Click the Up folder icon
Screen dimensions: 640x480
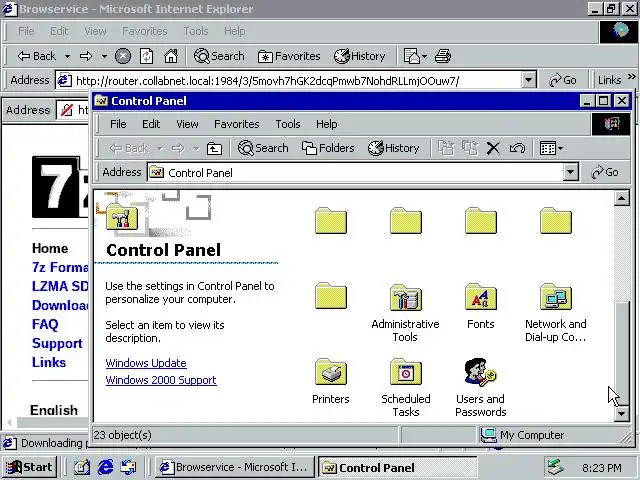(214, 149)
